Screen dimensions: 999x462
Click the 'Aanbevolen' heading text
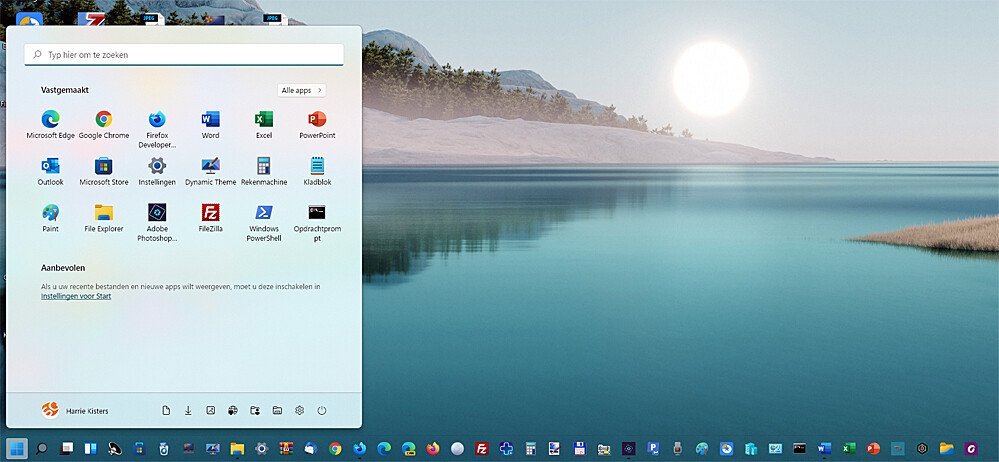(63, 268)
